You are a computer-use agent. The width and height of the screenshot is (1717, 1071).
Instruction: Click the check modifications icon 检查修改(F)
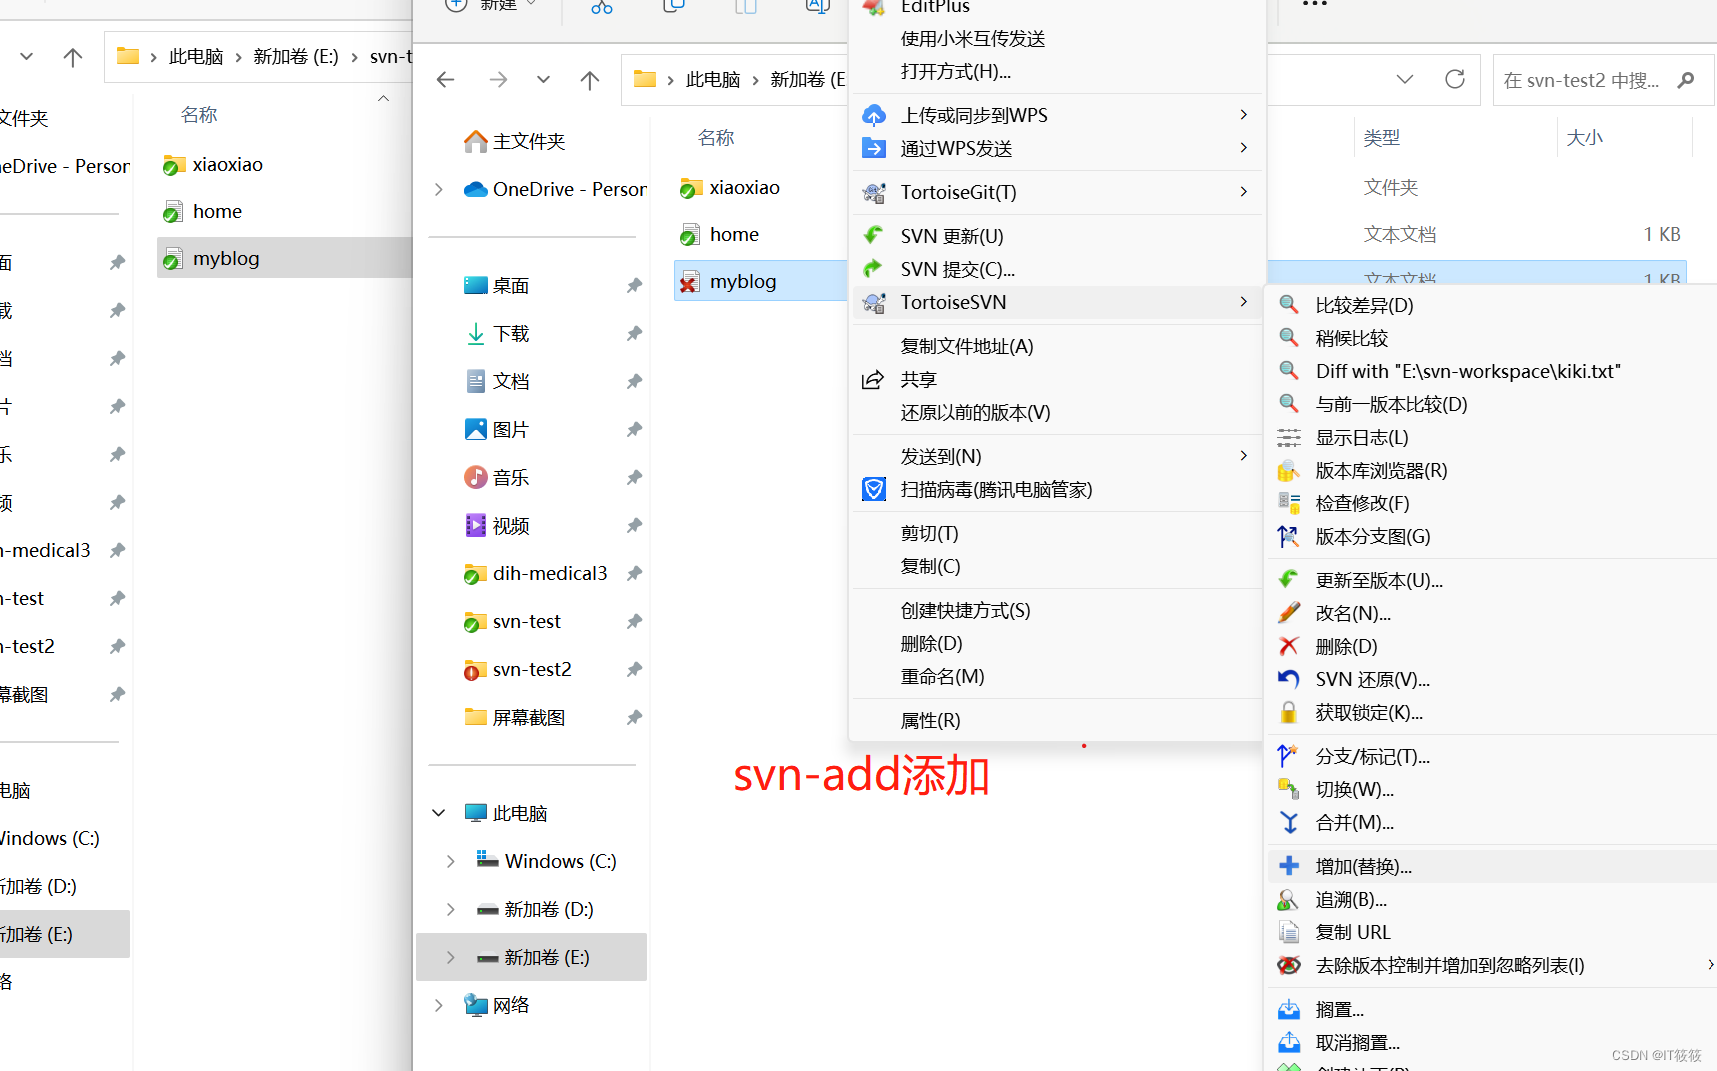coord(1289,503)
